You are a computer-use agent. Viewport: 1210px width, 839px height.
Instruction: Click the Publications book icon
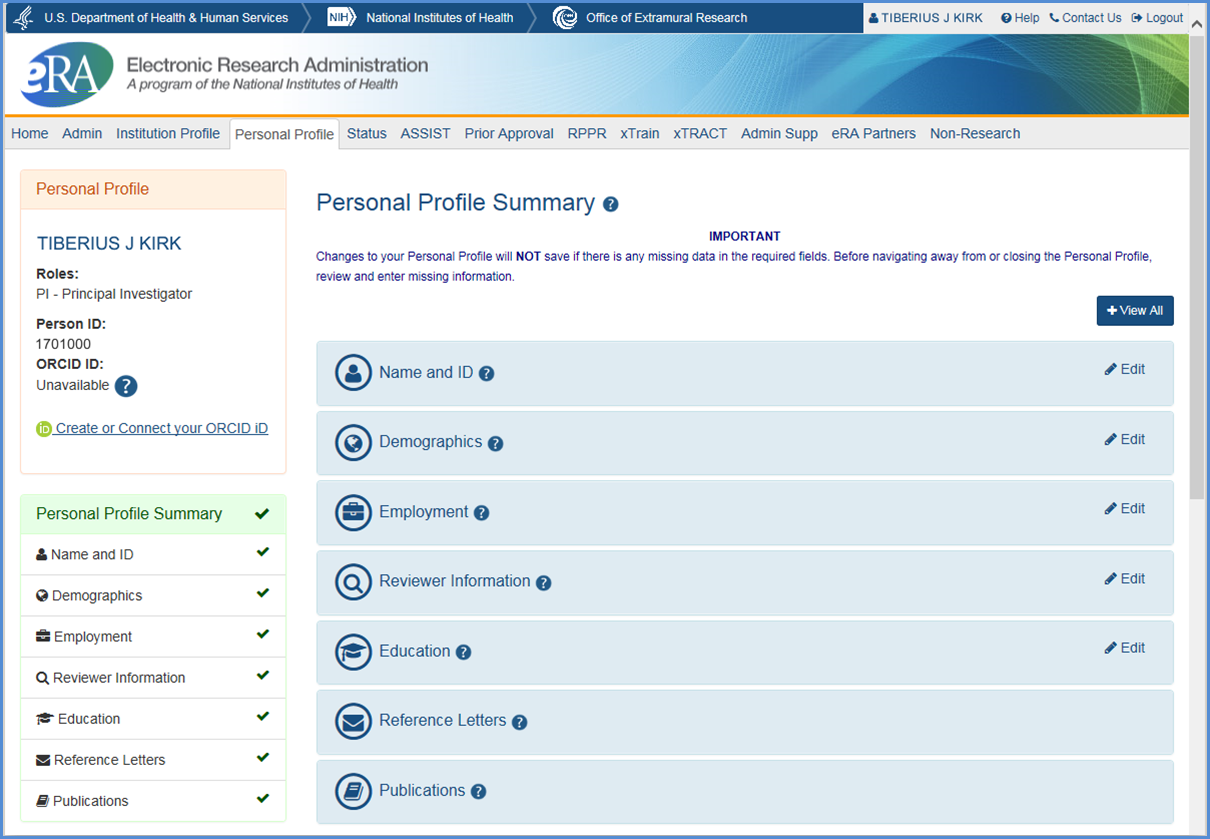click(x=353, y=791)
